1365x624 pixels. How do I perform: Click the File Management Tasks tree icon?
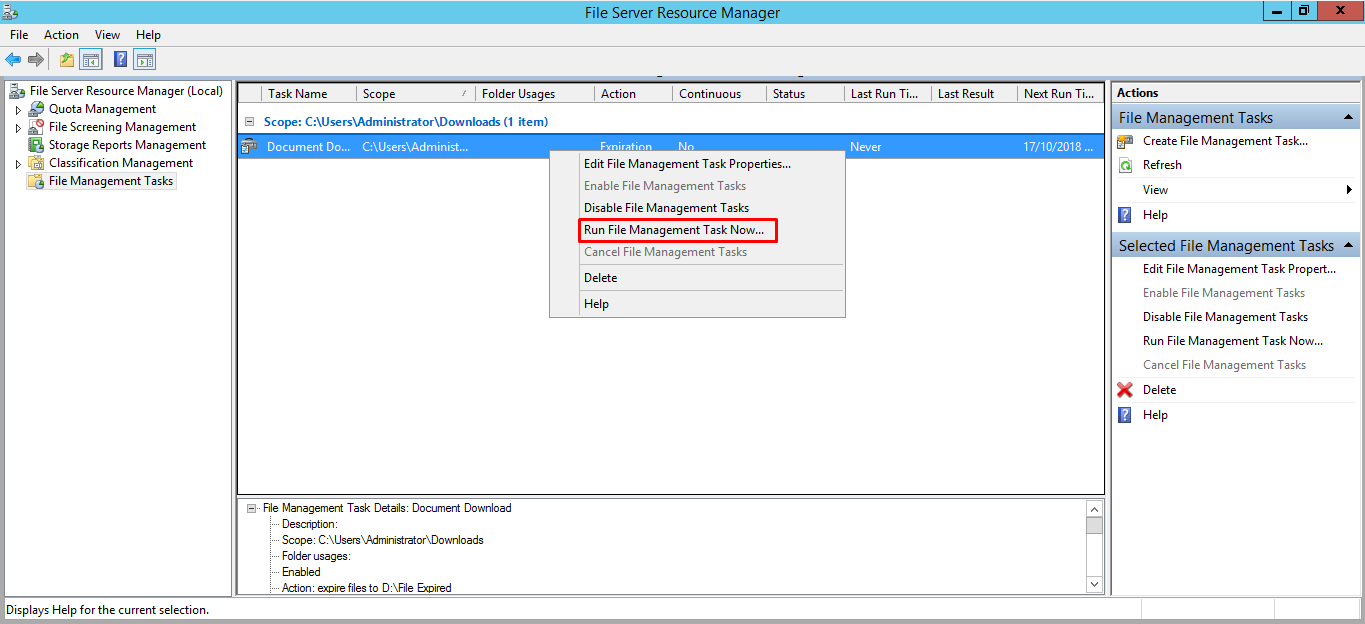click(x=36, y=181)
